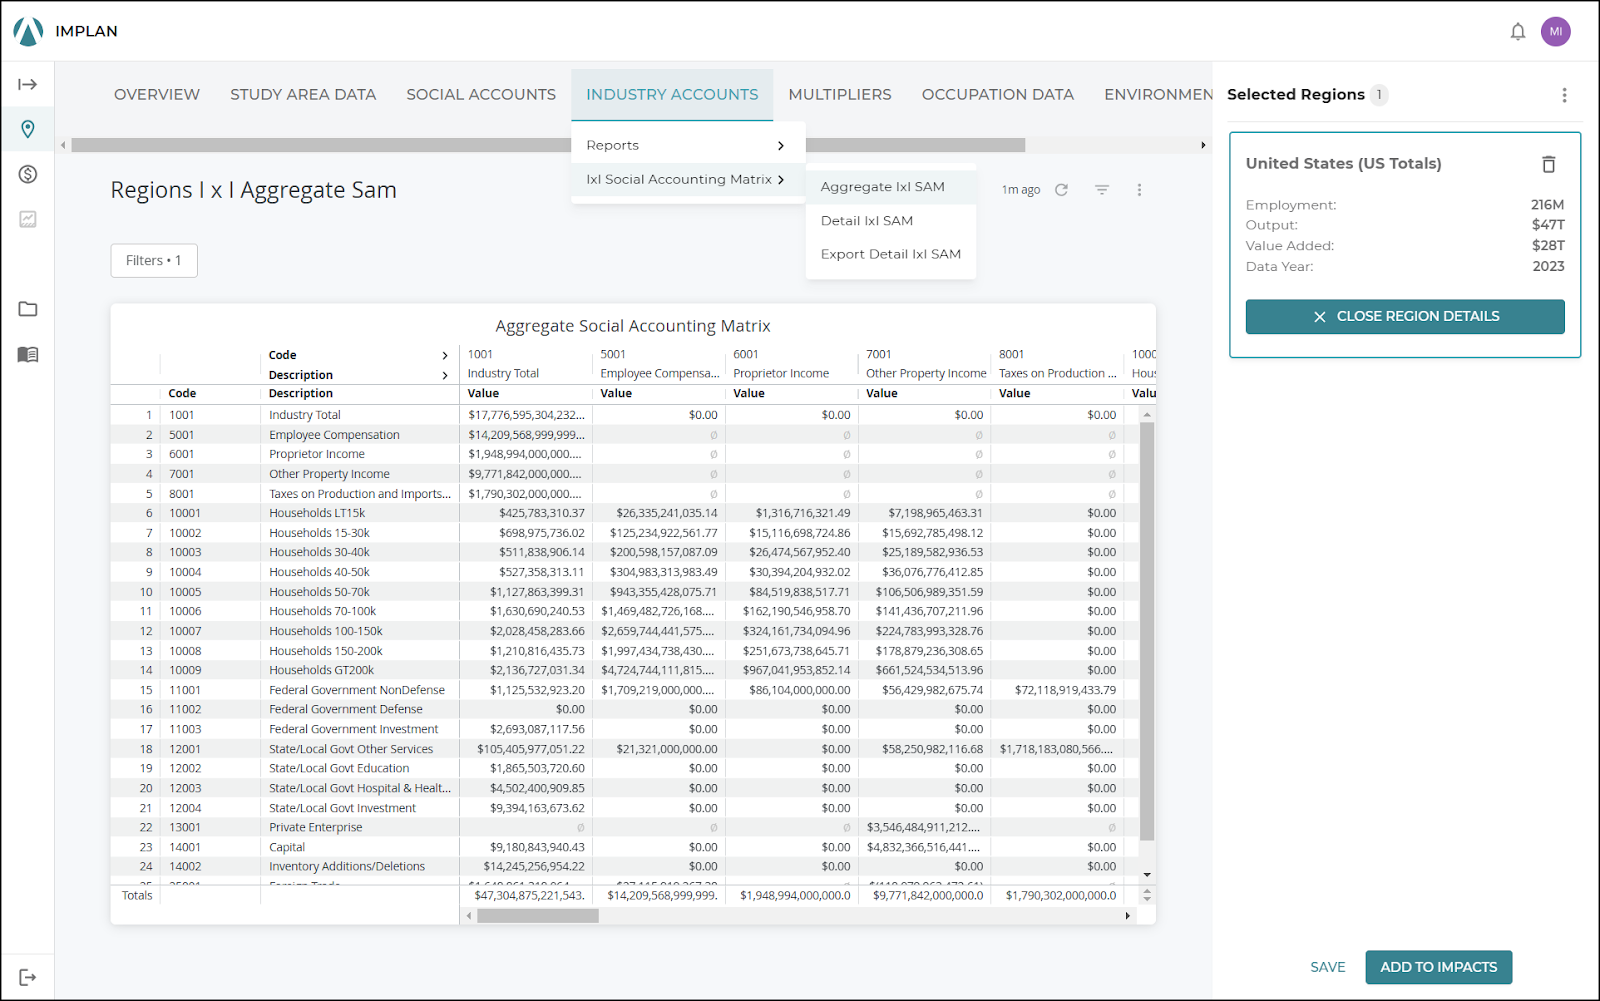Click the Selected Regions count badge

click(1379, 95)
